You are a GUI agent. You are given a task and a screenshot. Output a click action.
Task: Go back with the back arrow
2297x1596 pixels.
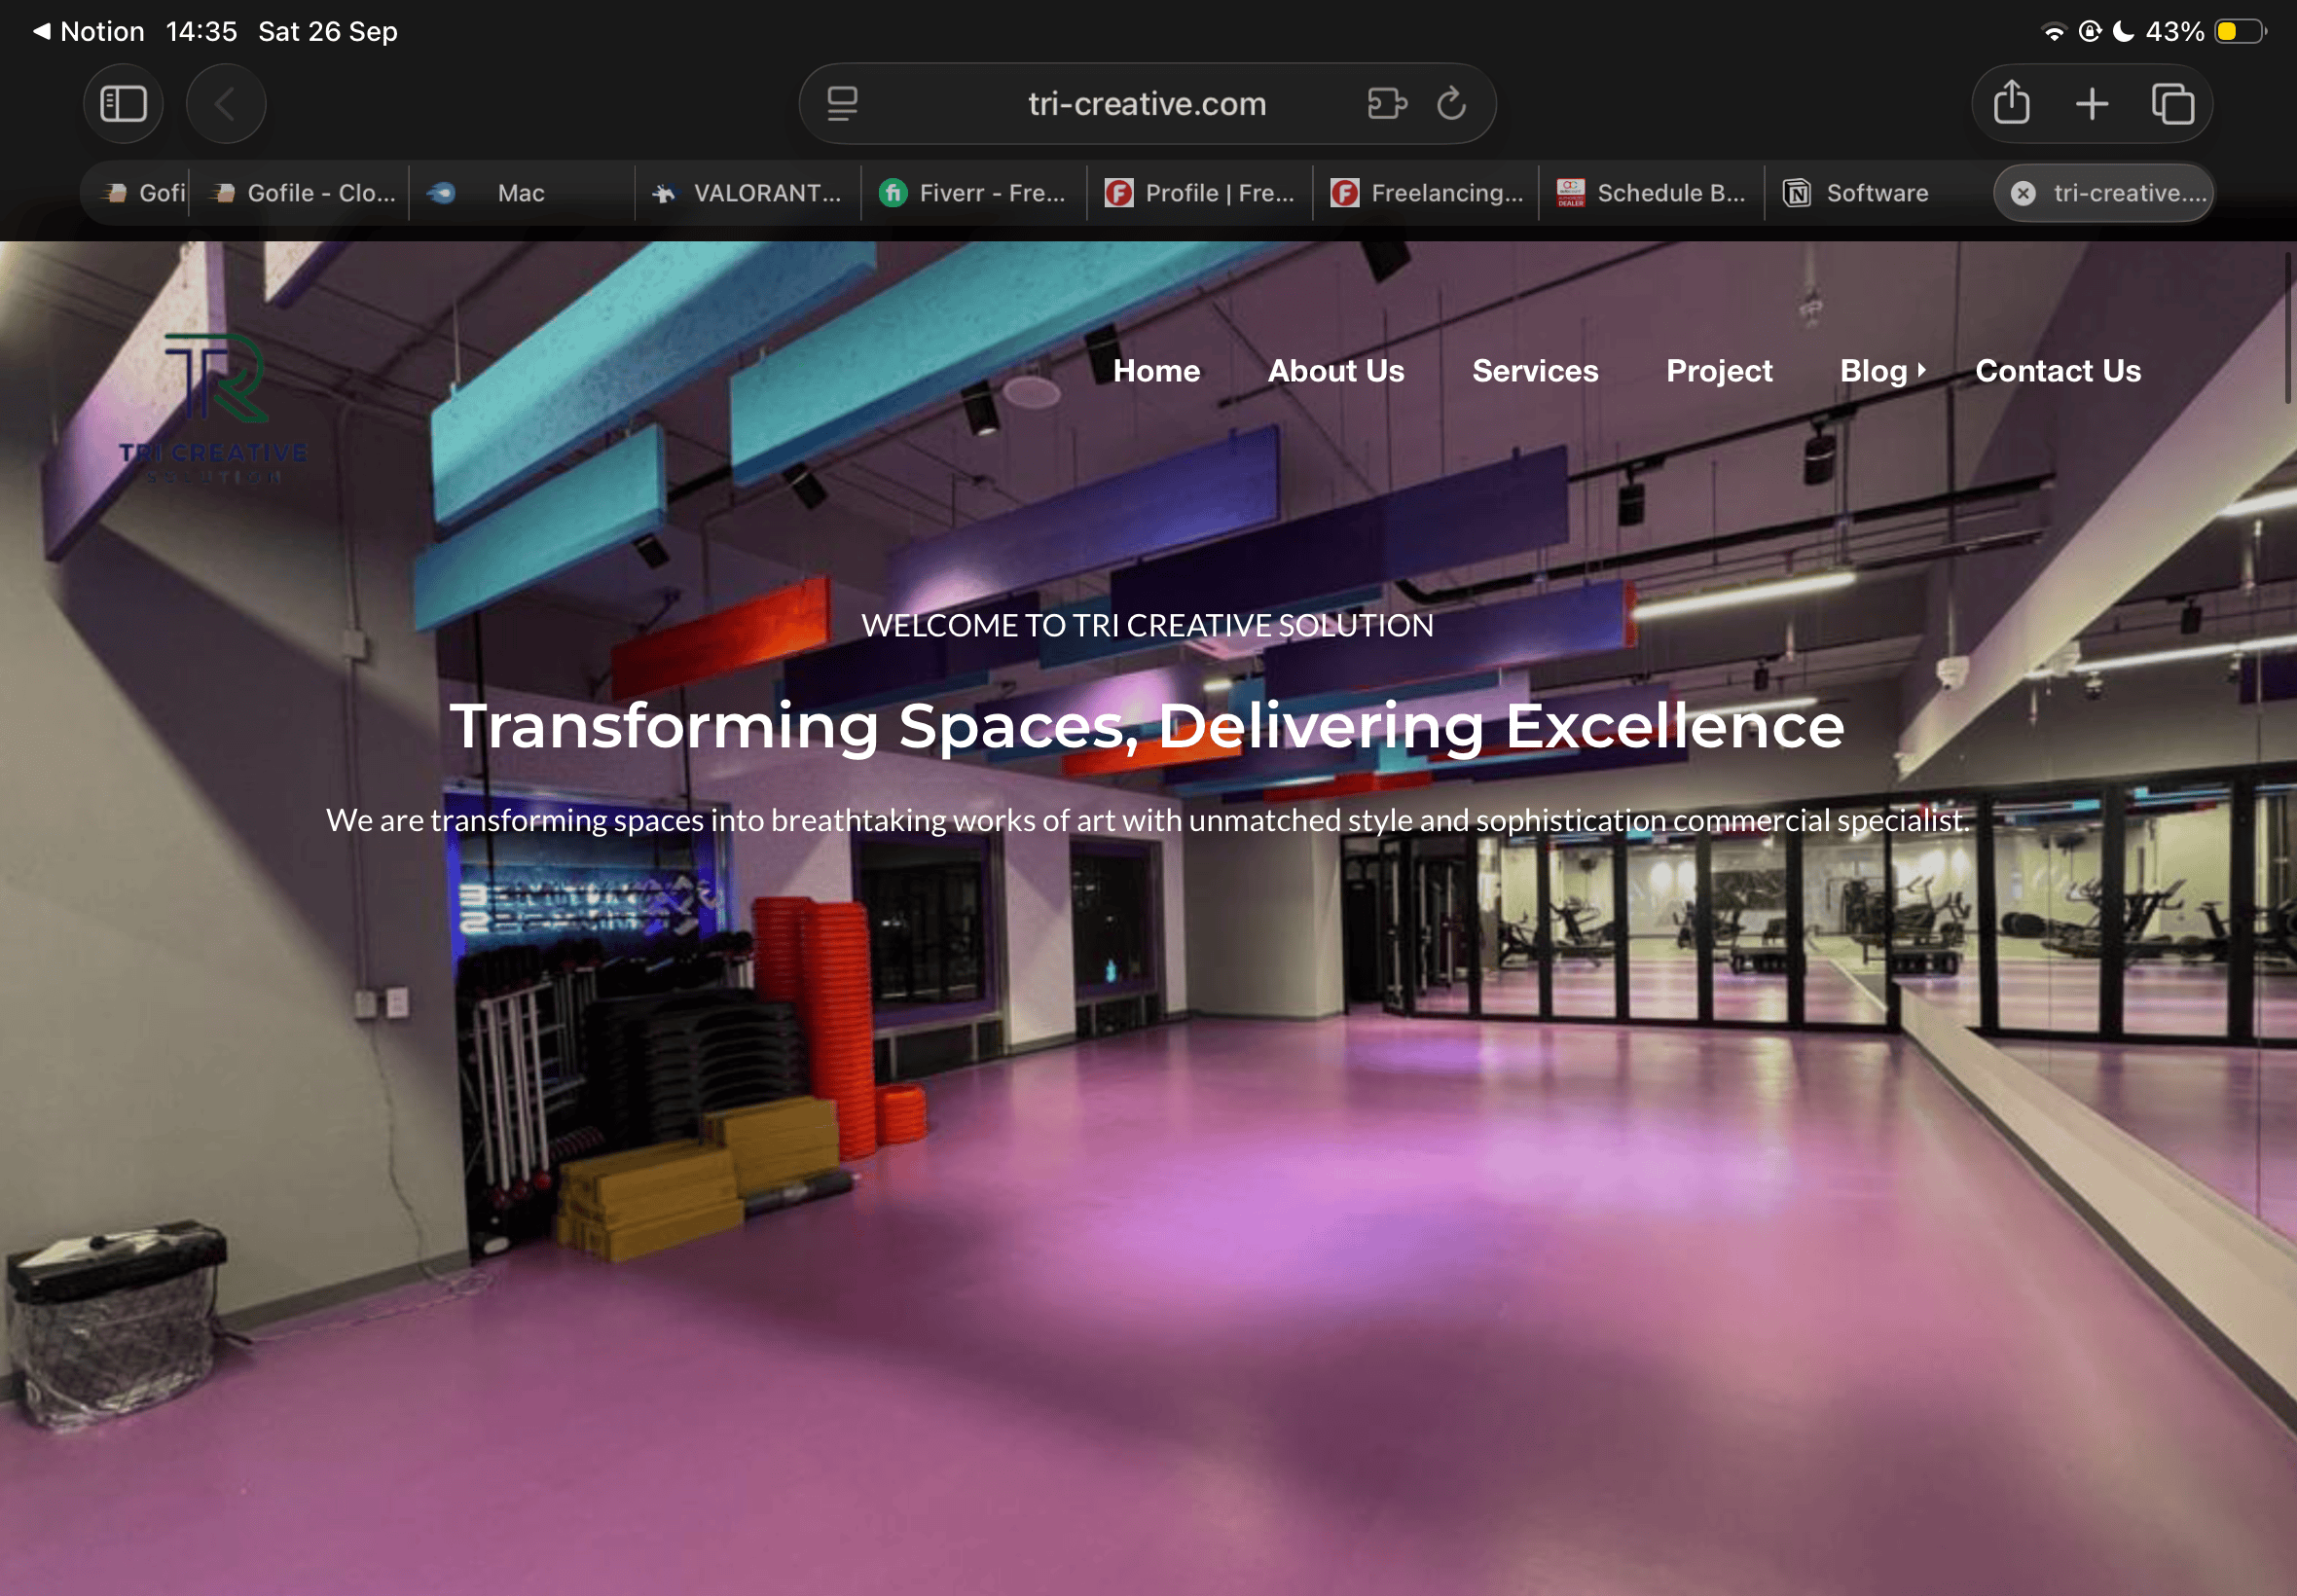226,104
